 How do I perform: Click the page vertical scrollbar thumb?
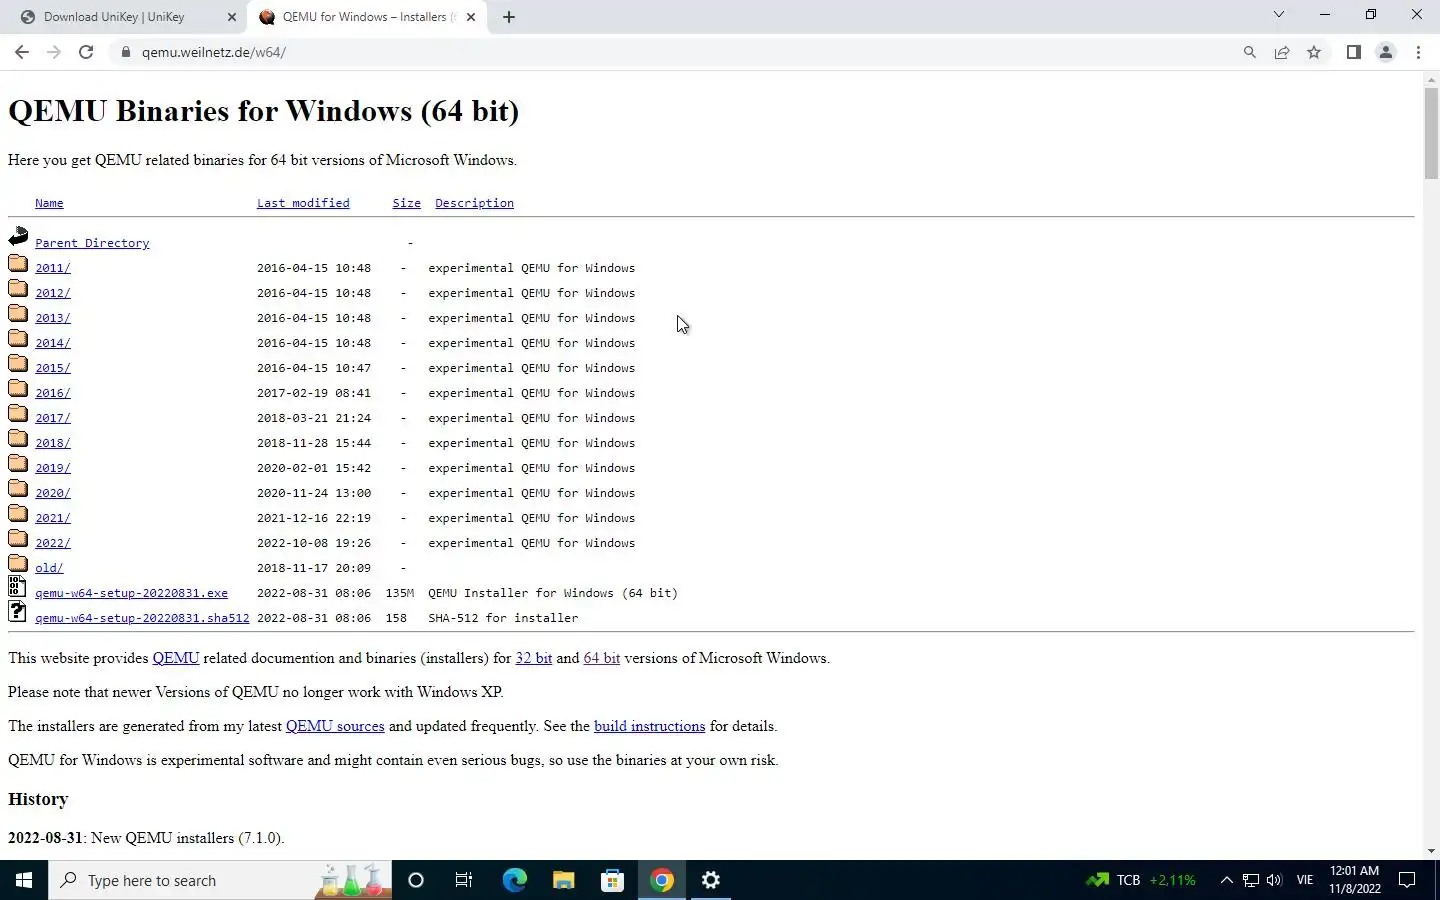coord(1431,132)
